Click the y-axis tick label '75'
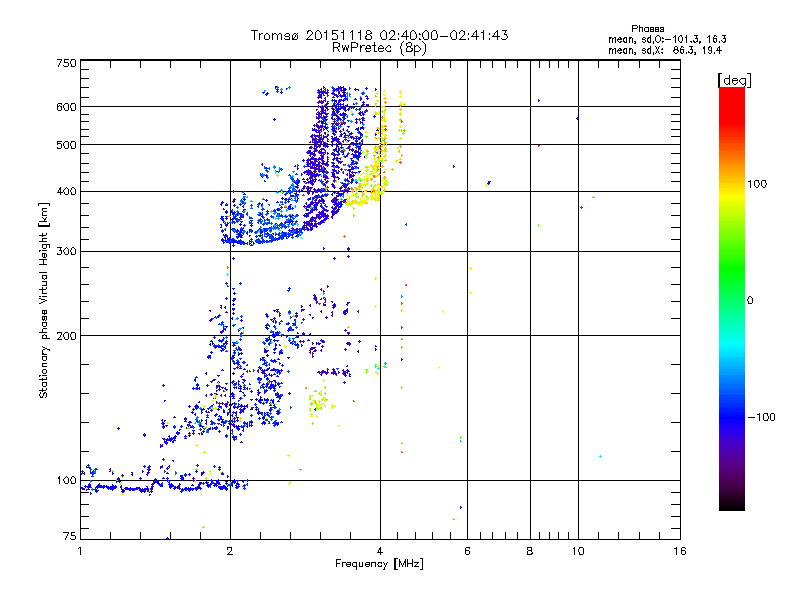 coord(70,536)
